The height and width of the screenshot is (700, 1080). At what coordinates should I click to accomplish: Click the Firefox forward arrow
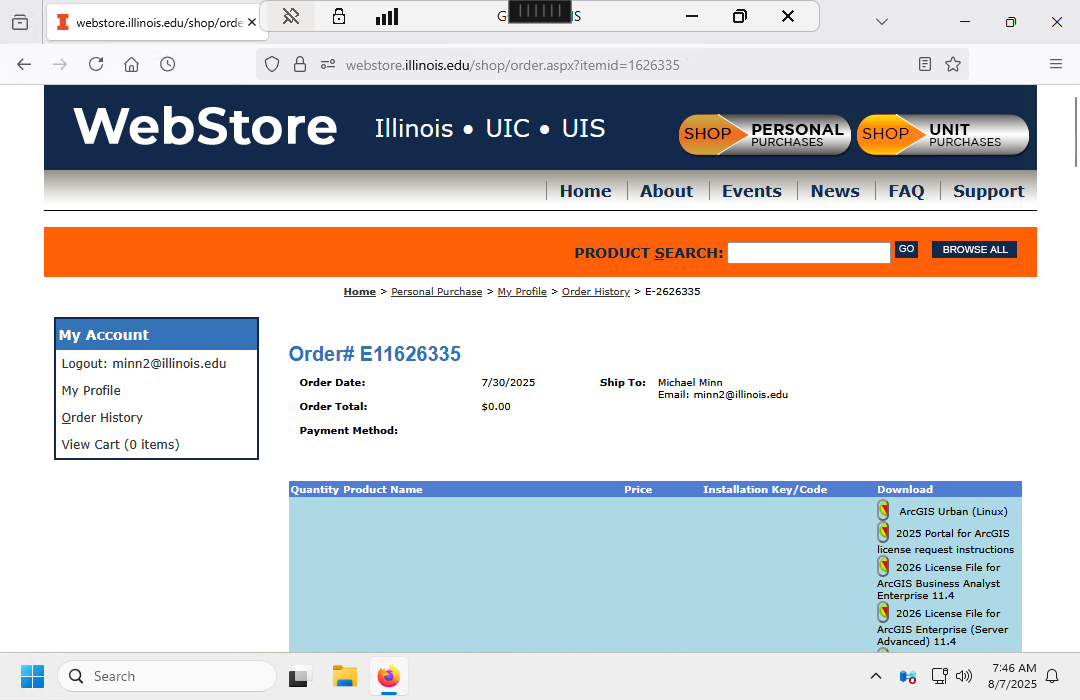60,64
